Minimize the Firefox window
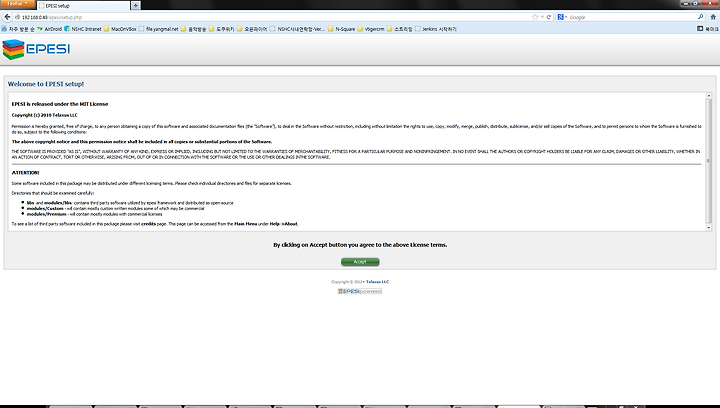Image resolution: width=720 pixels, height=408 pixels. (686, 3)
